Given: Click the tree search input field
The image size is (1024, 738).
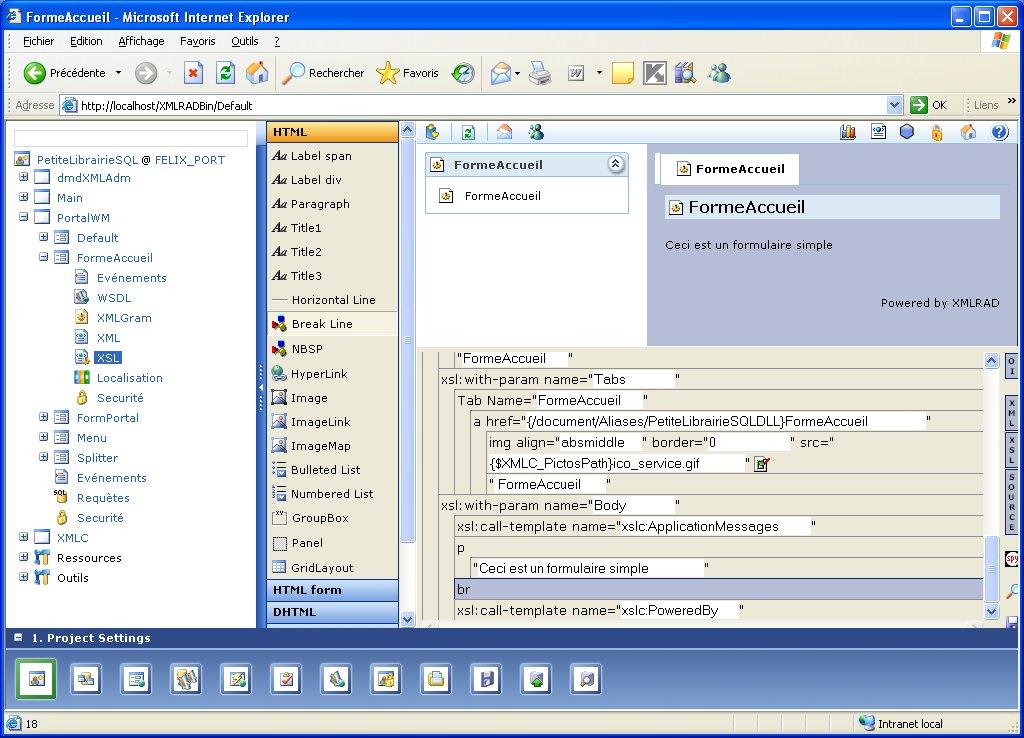Looking at the screenshot, I should (131, 139).
